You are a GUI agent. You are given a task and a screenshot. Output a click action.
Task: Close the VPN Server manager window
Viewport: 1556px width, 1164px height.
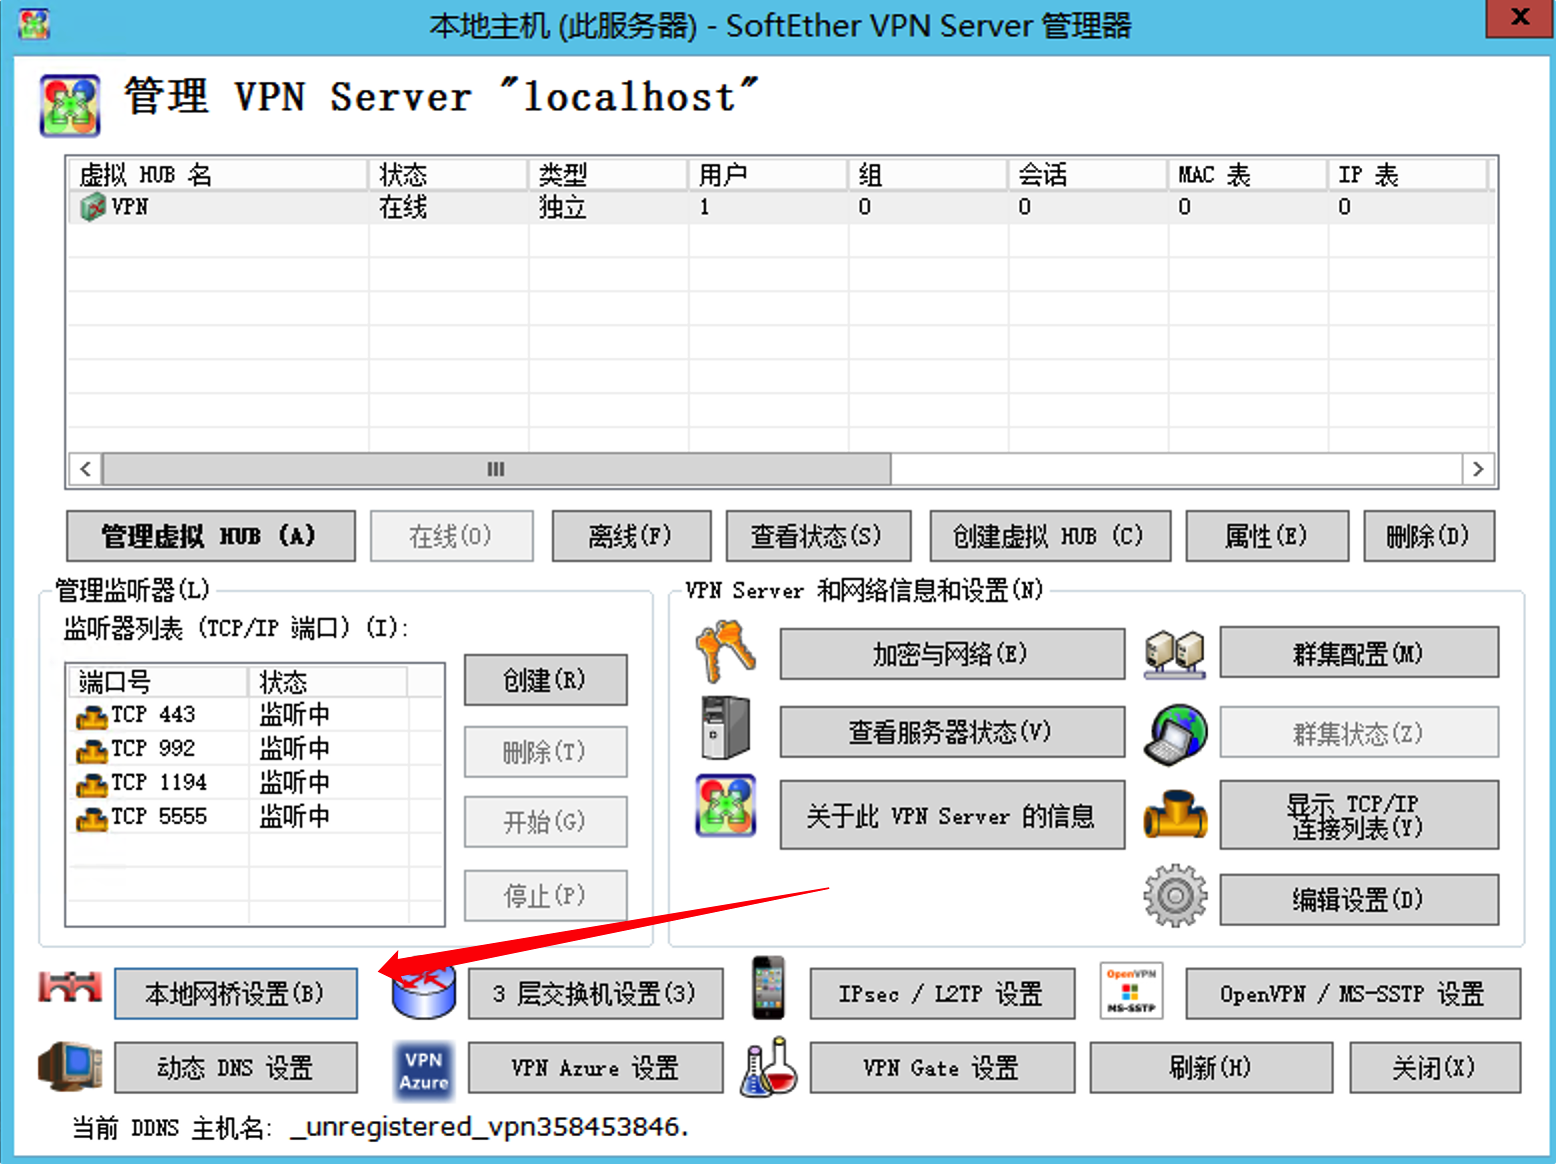(1520, 18)
